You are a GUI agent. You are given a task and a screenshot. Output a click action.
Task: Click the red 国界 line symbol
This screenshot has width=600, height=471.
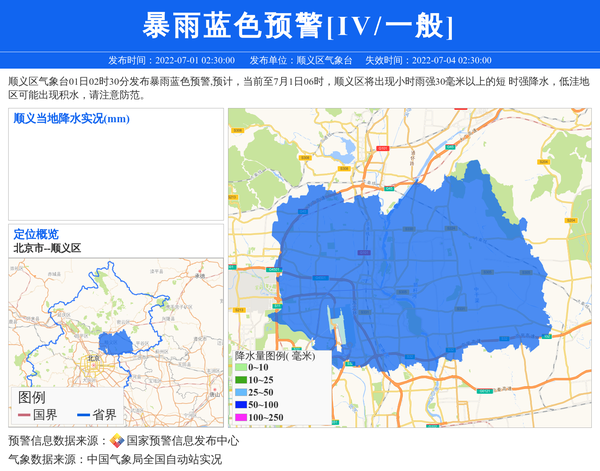click(x=24, y=415)
